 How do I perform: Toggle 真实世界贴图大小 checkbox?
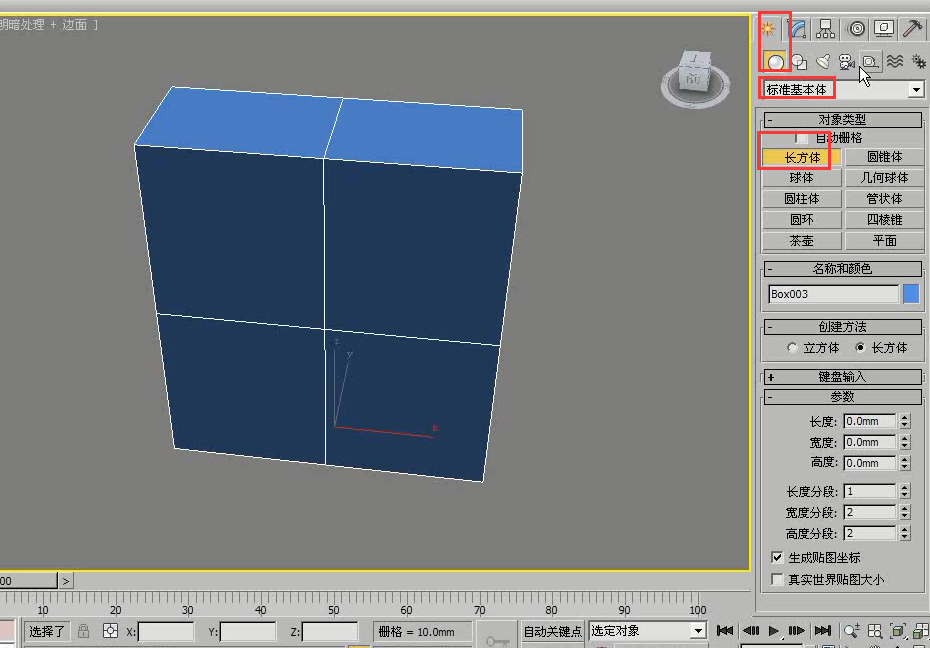(777, 579)
